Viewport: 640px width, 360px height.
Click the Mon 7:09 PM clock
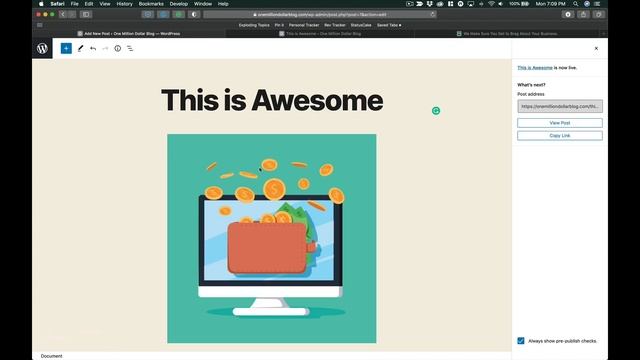[551, 4]
